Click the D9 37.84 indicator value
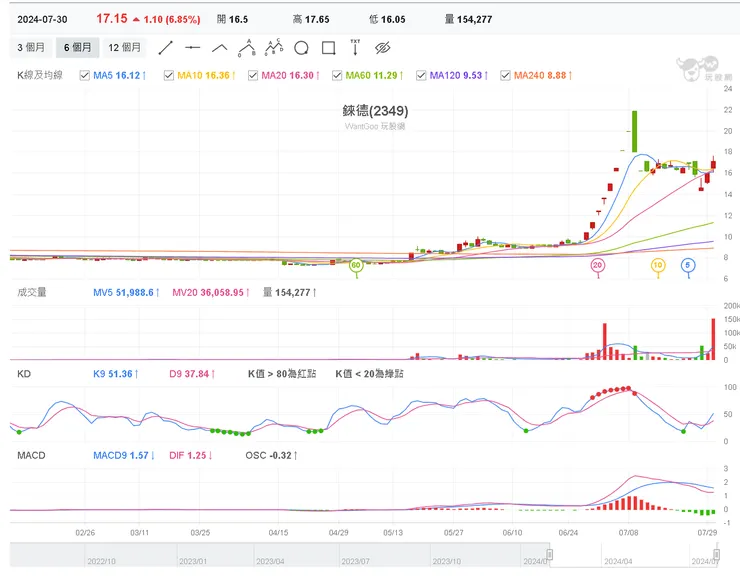 coord(192,374)
